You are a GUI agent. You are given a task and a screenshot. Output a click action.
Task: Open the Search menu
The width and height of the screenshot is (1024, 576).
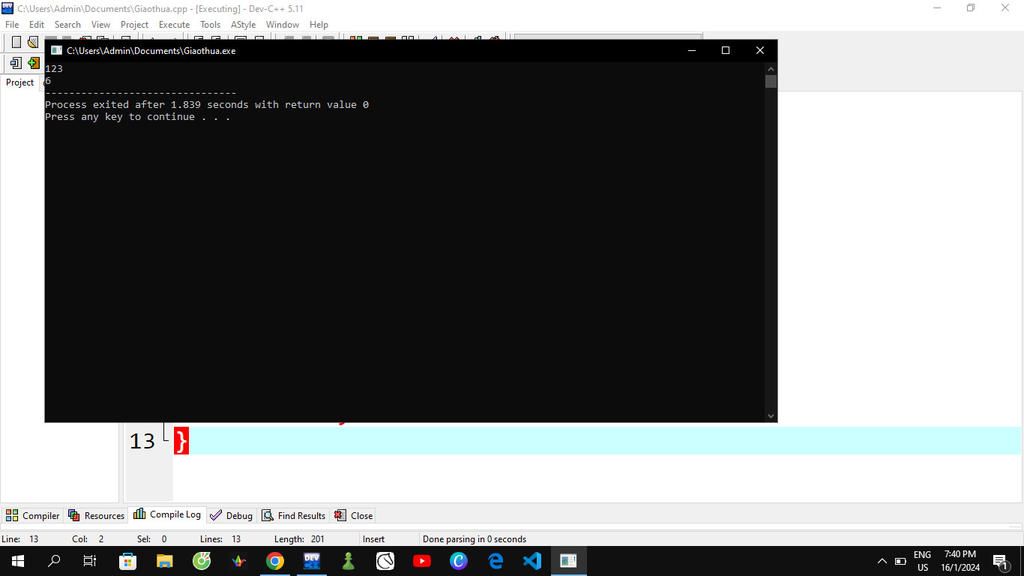(x=67, y=25)
